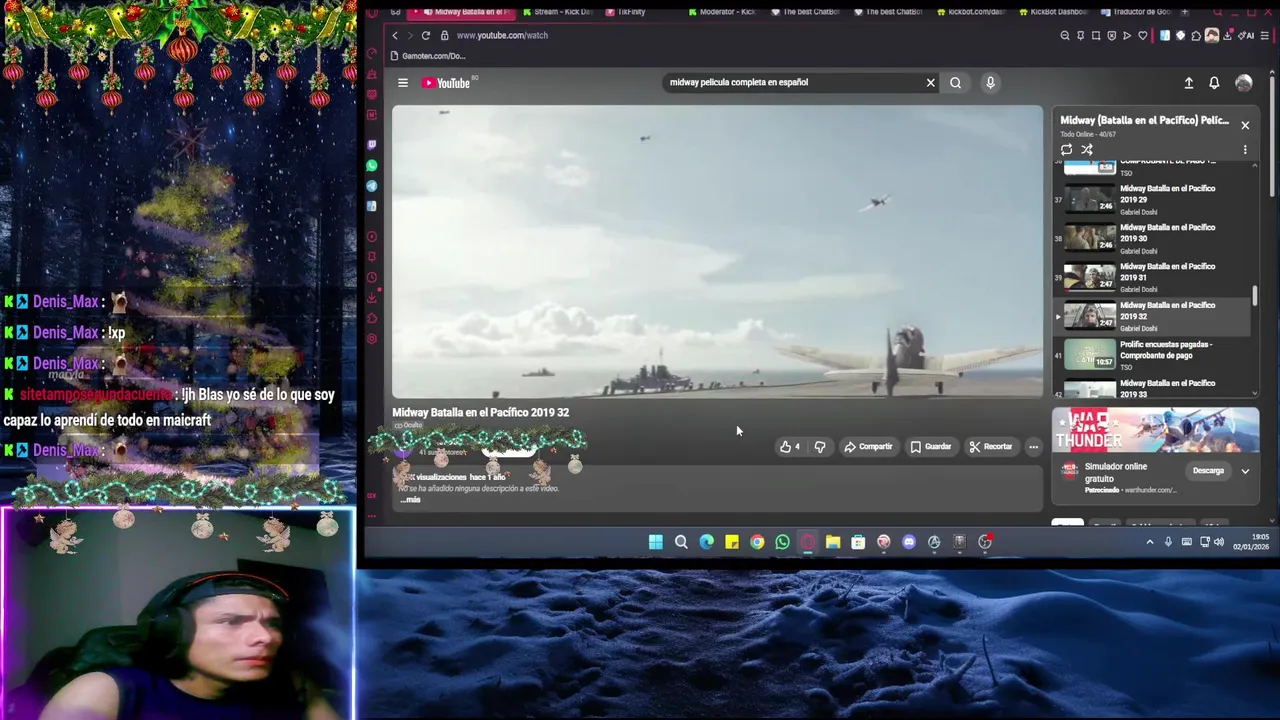Go back in the browser
The width and height of the screenshot is (1280, 720).
[394, 35]
